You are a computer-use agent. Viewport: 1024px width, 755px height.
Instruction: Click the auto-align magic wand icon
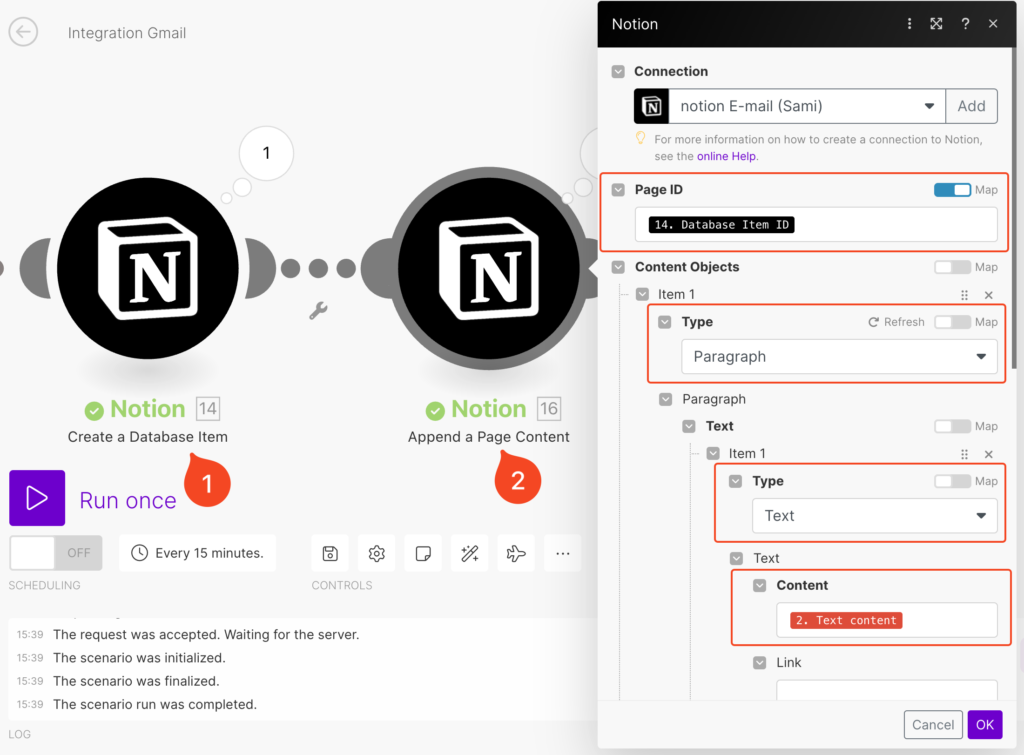470,554
